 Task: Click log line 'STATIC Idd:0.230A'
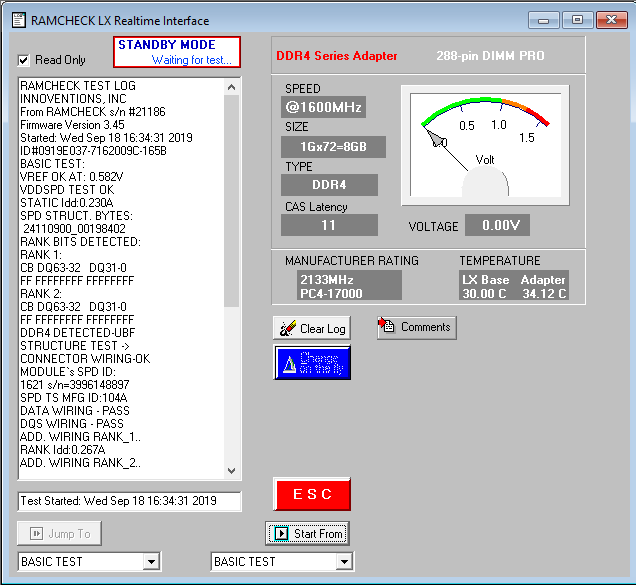[67, 202]
